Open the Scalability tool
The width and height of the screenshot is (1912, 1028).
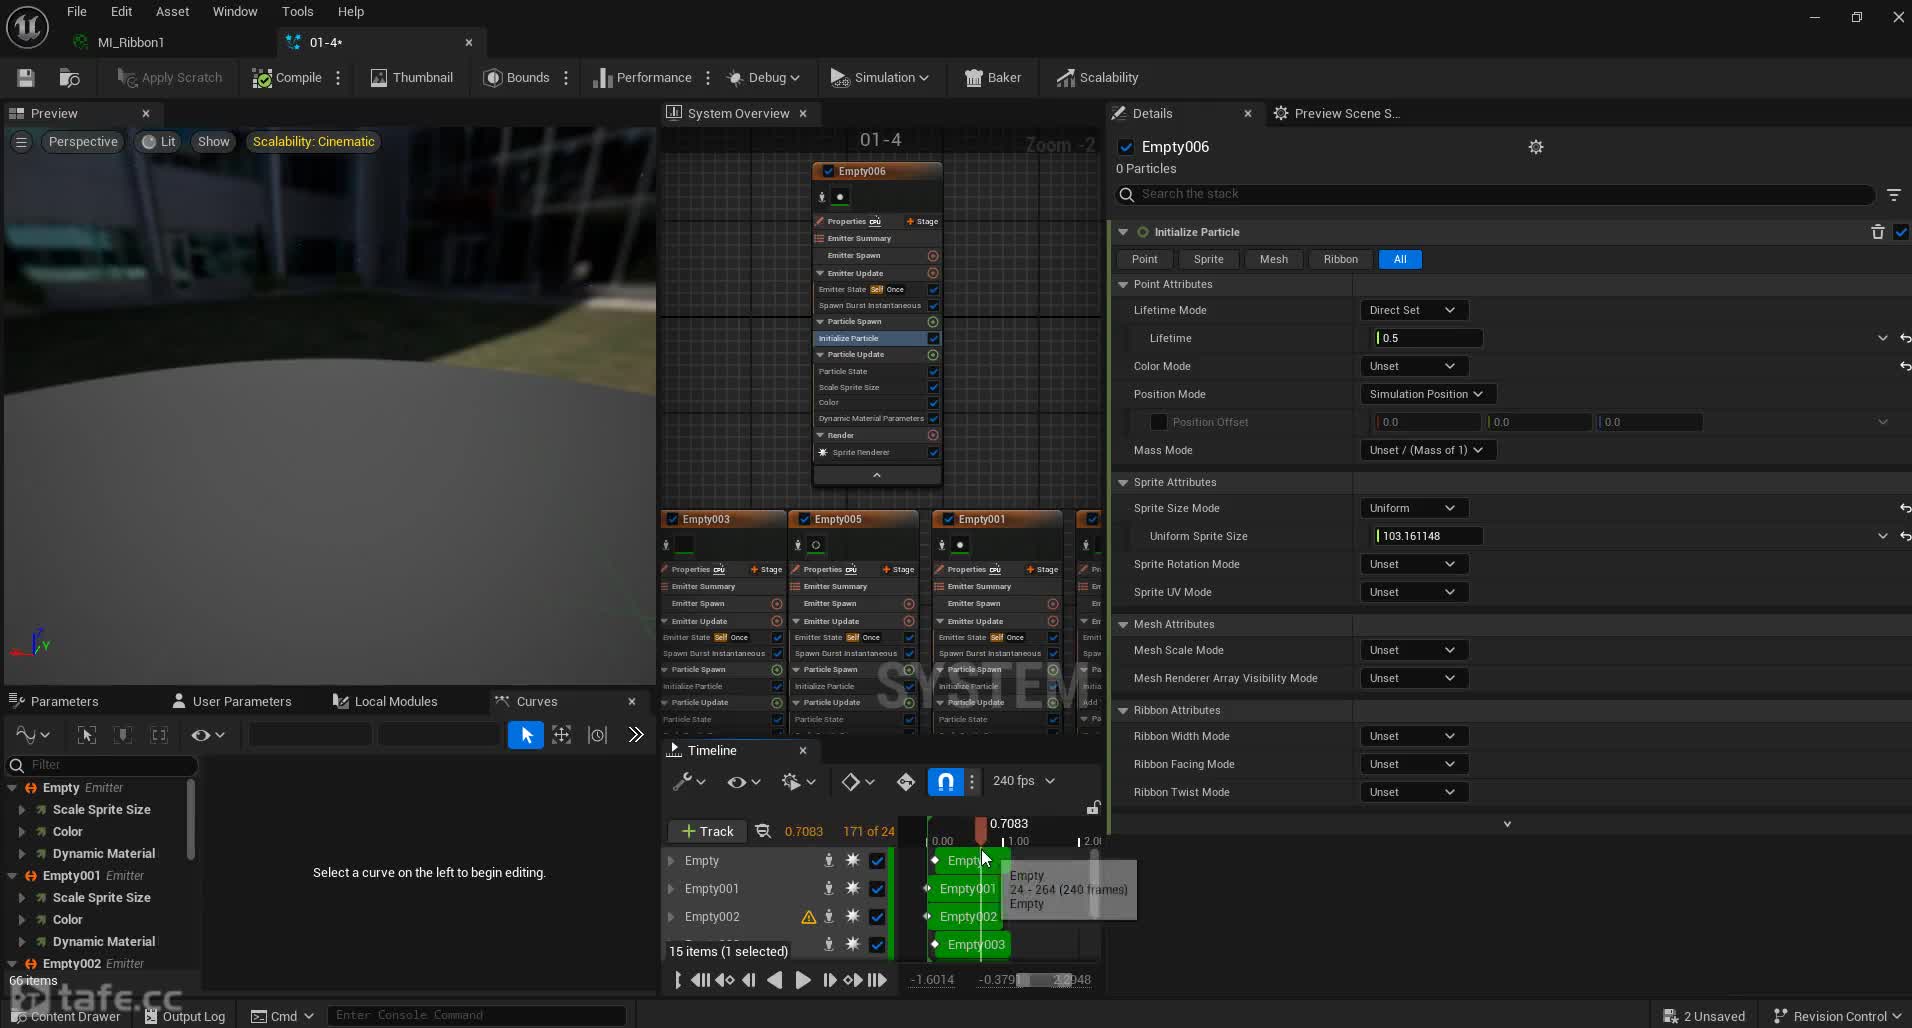(x=1097, y=77)
